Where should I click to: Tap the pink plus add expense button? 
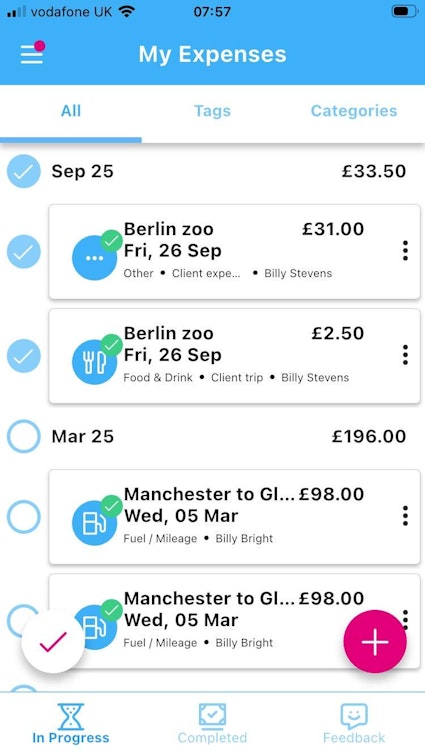[375, 642]
